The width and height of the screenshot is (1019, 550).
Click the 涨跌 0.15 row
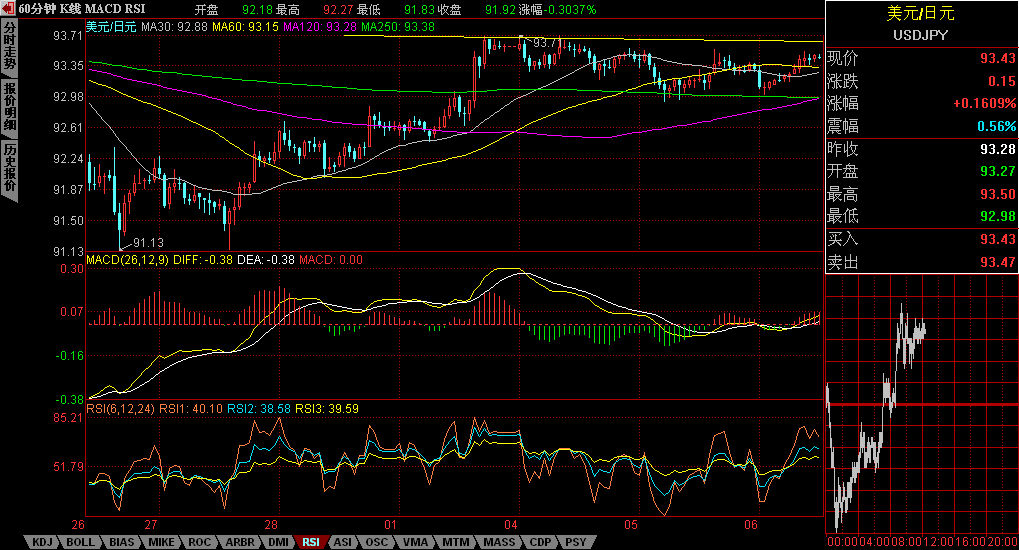(921, 81)
